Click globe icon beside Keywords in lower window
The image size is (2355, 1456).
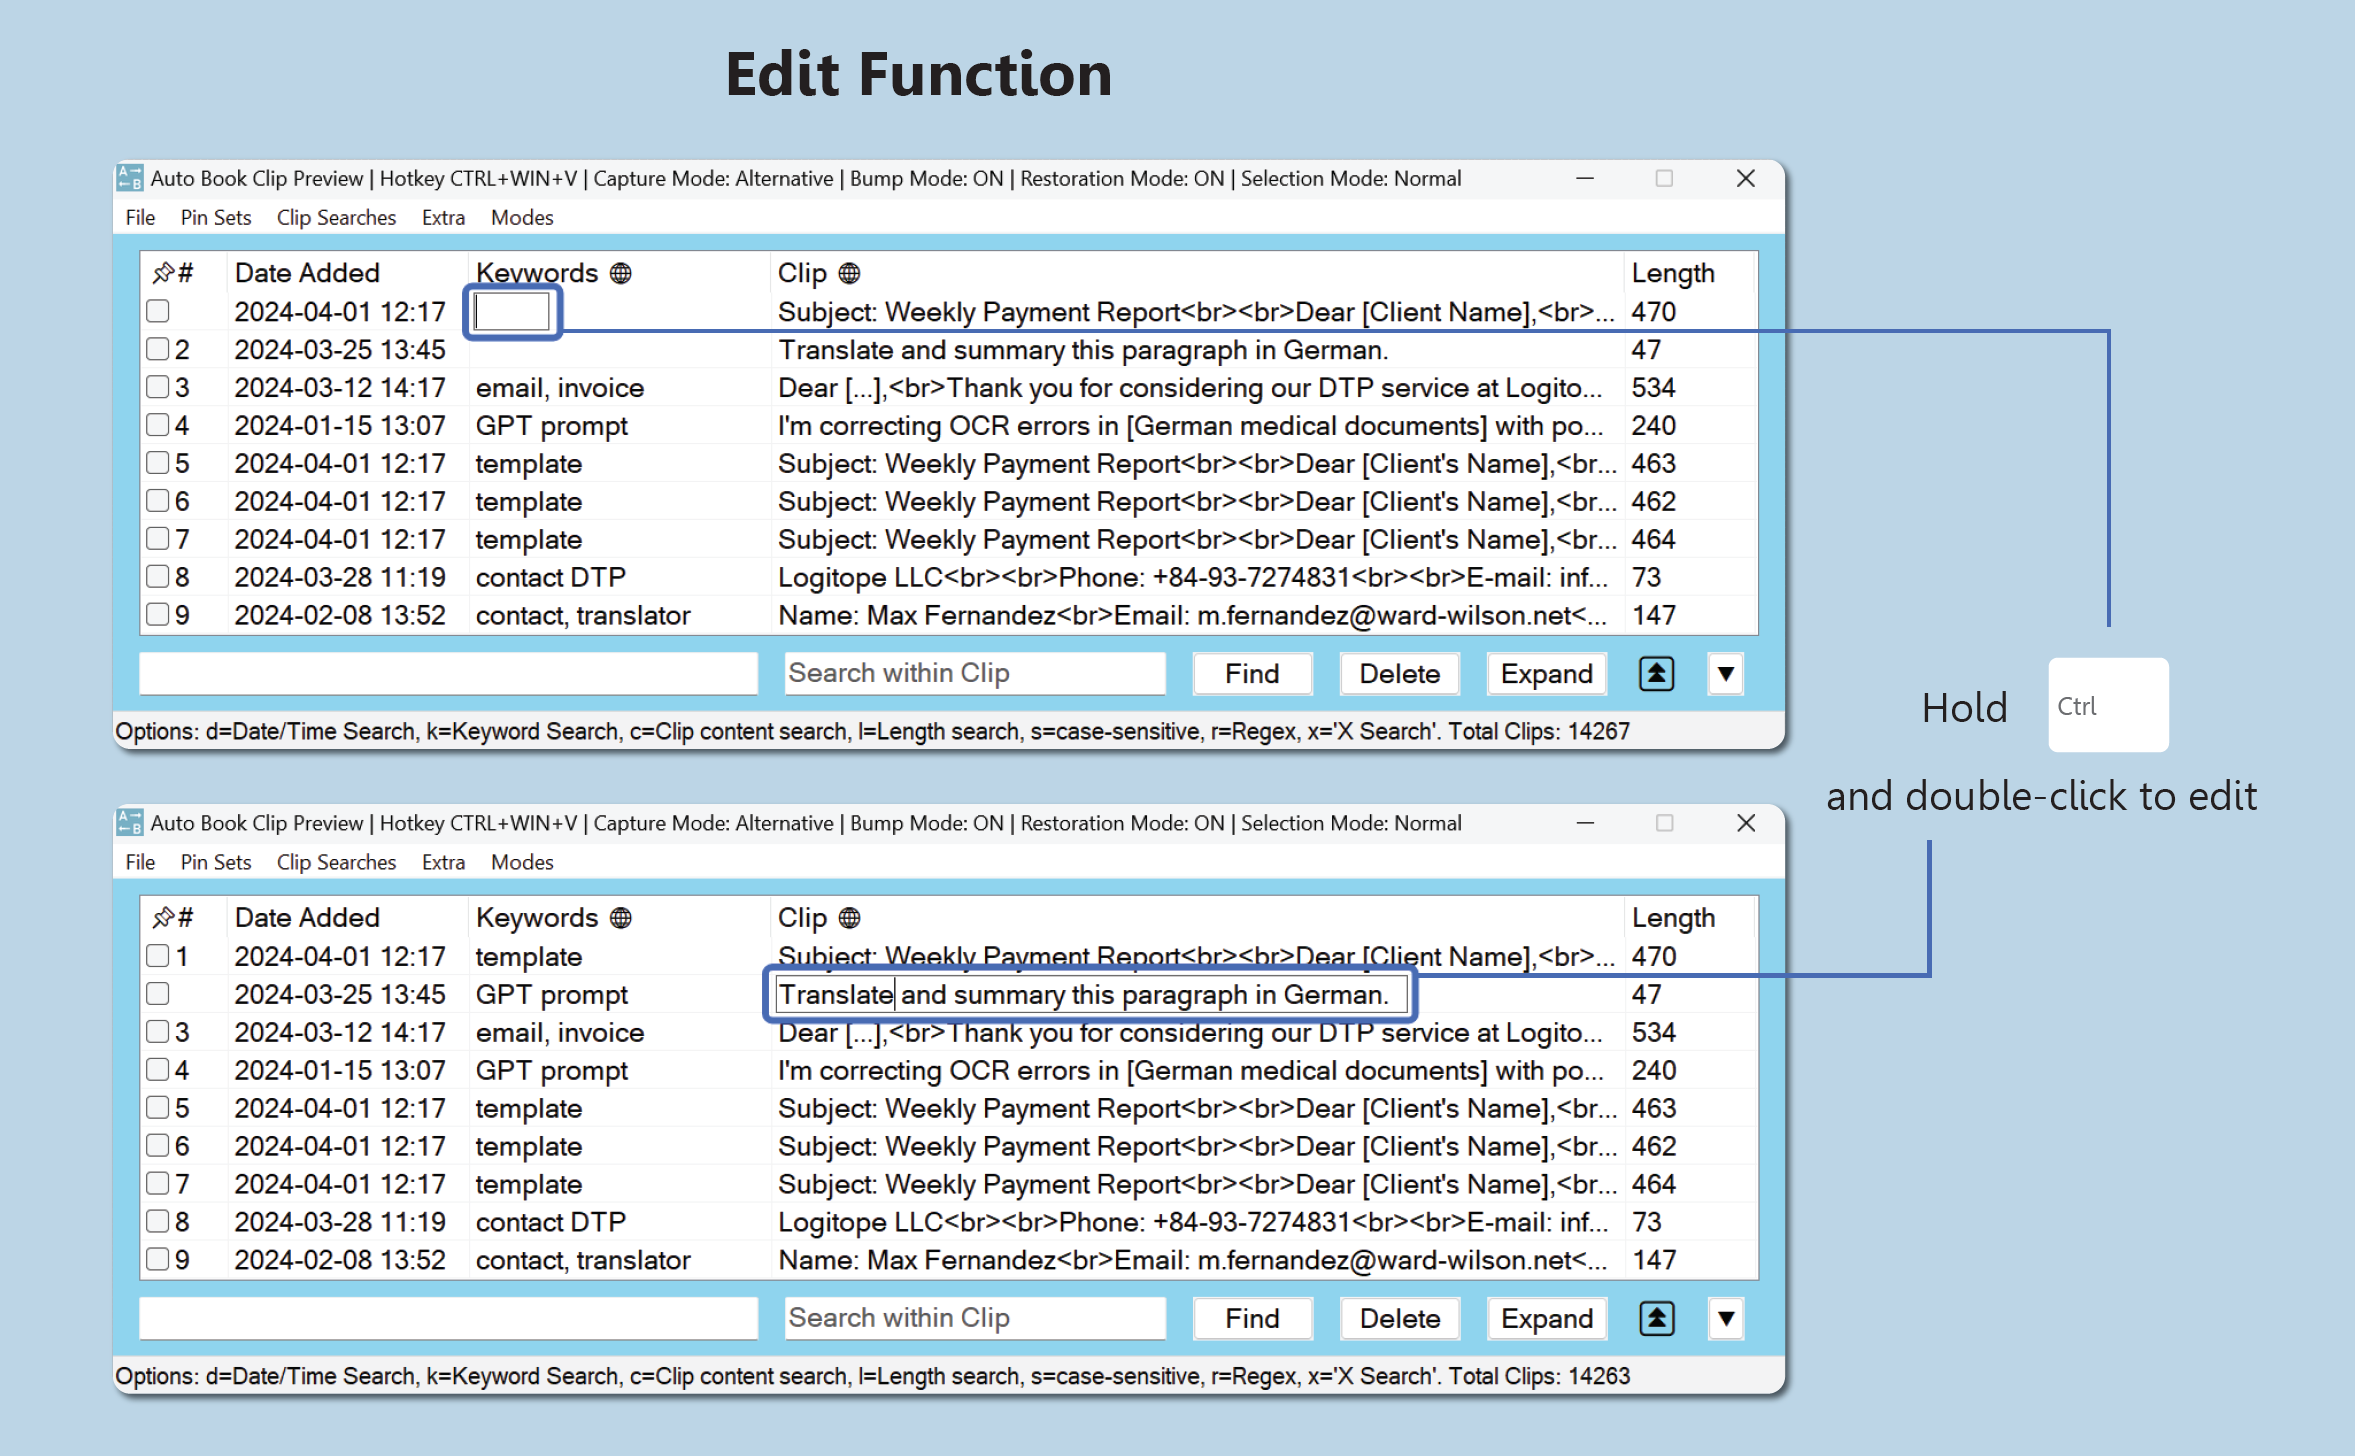620,918
